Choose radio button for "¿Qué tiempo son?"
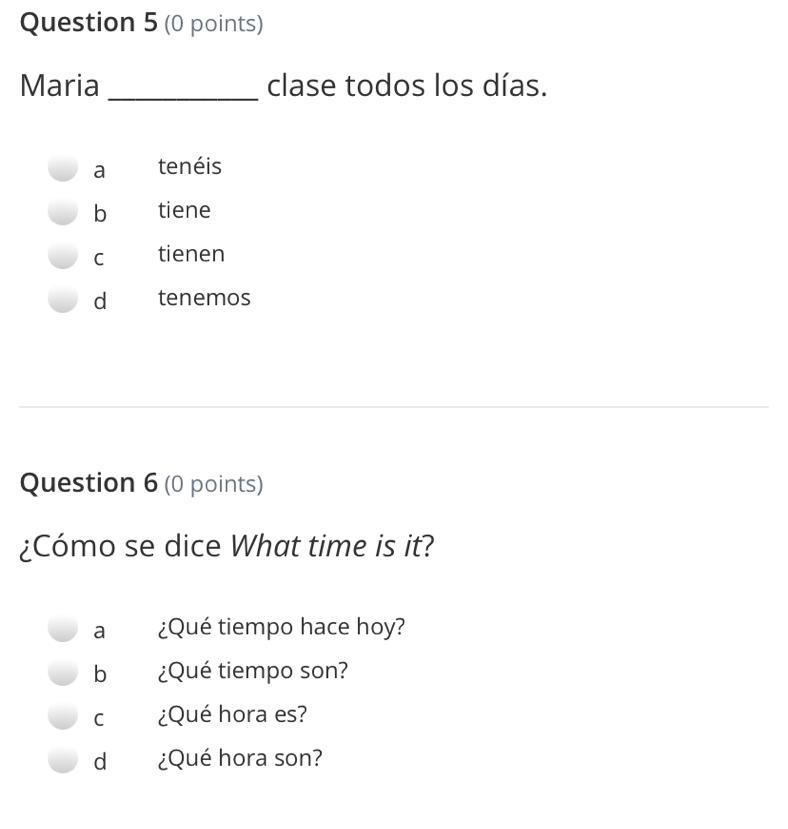The image size is (788, 829). [63, 672]
